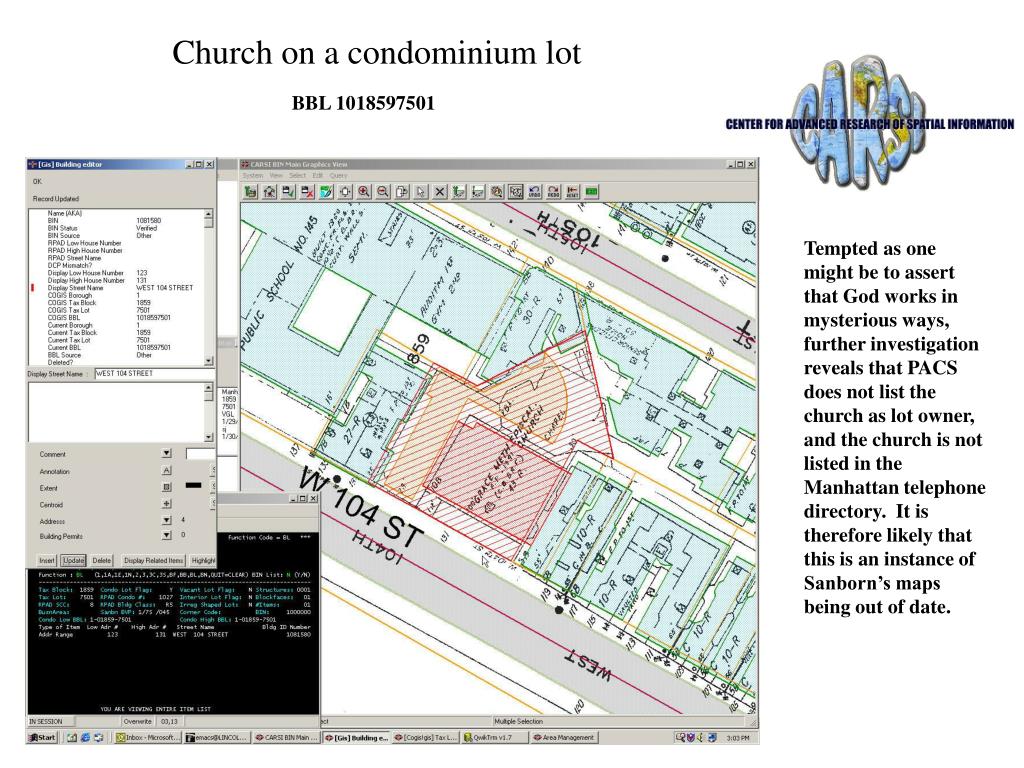Switch to Area Management taskbar item
The image size is (1024, 768).
(x=564, y=737)
